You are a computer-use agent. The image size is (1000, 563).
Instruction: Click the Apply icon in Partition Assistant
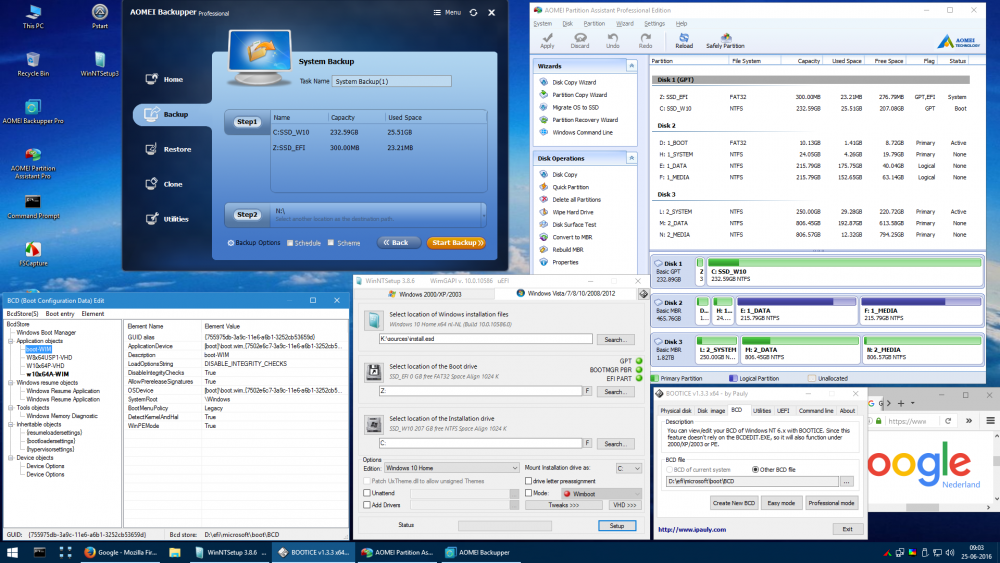pyautogui.click(x=547, y=37)
